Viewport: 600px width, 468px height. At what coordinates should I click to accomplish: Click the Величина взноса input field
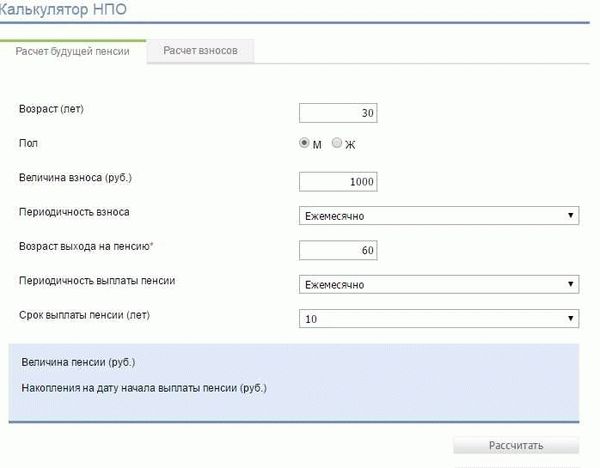click(x=338, y=182)
